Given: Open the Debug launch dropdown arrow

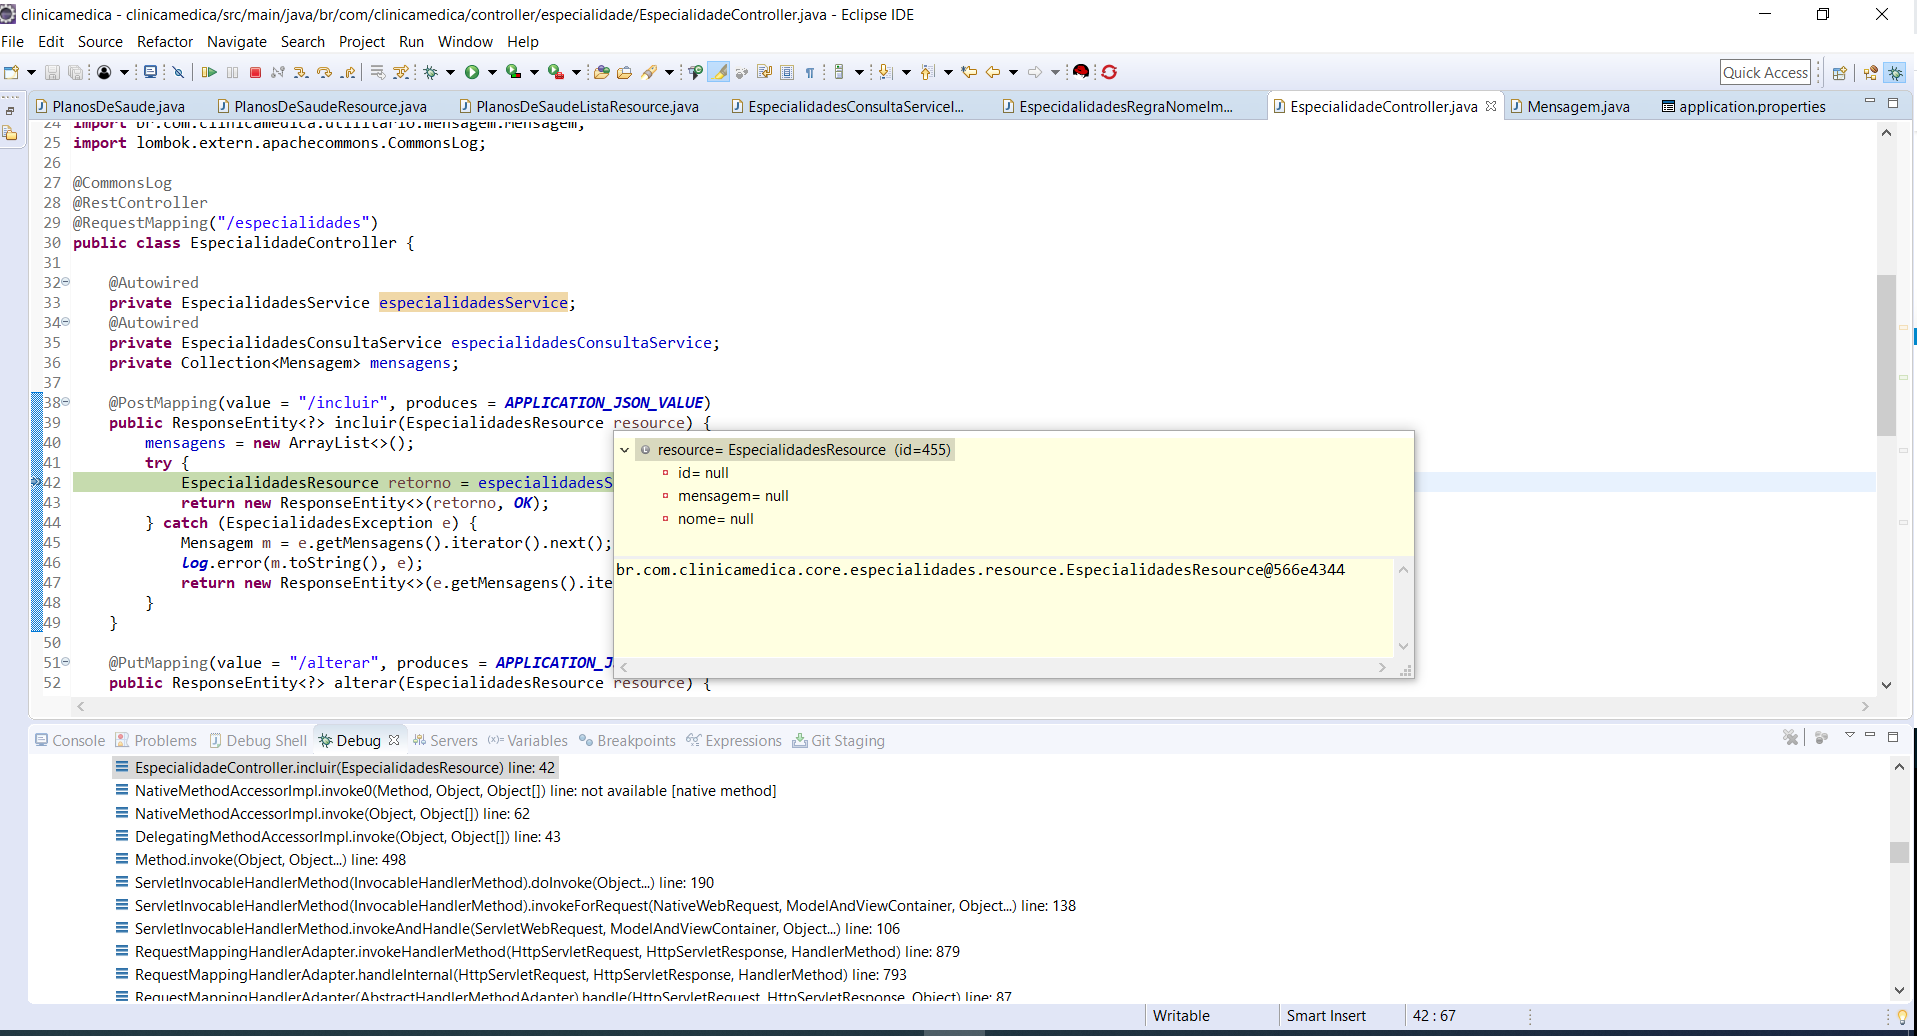Looking at the screenshot, I should click(450, 72).
